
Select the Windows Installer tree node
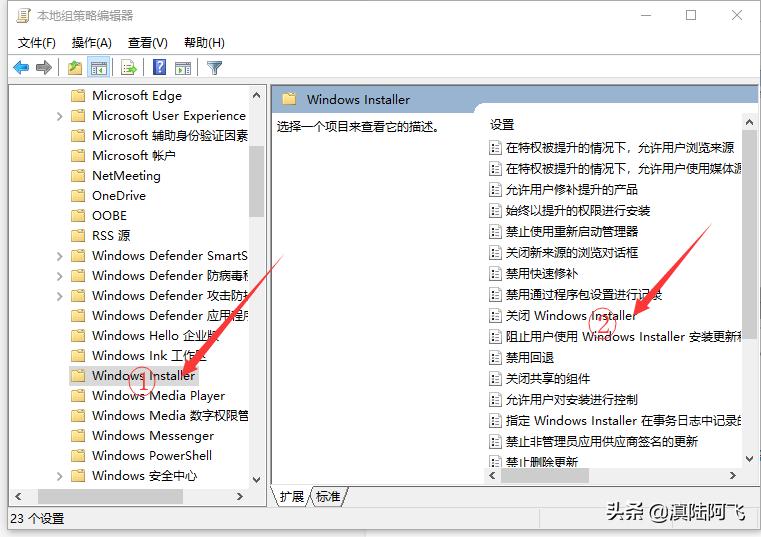[x=144, y=375]
